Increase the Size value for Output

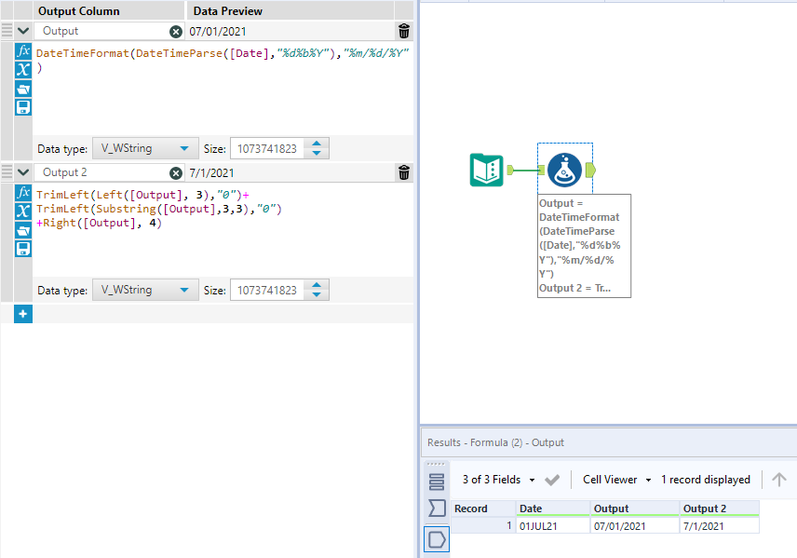(317, 143)
